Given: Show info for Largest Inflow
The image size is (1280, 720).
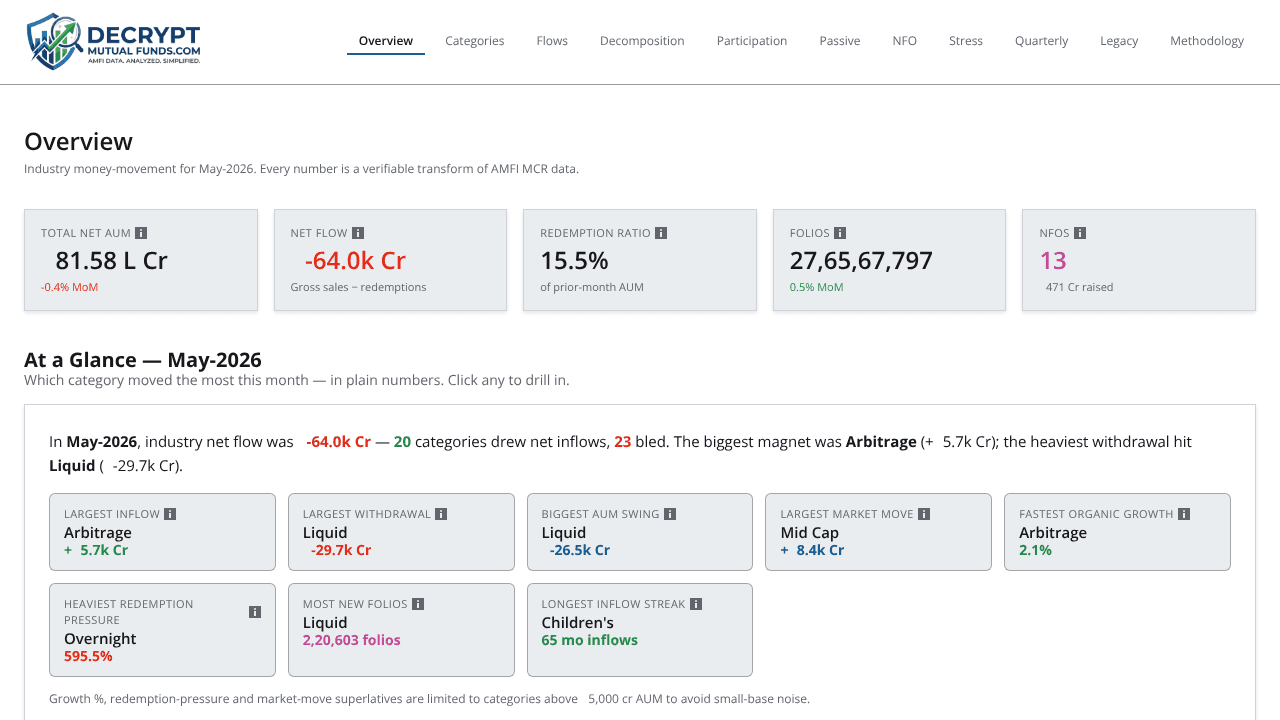Looking at the screenshot, I should pyautogui.click(x=170, y=514).
